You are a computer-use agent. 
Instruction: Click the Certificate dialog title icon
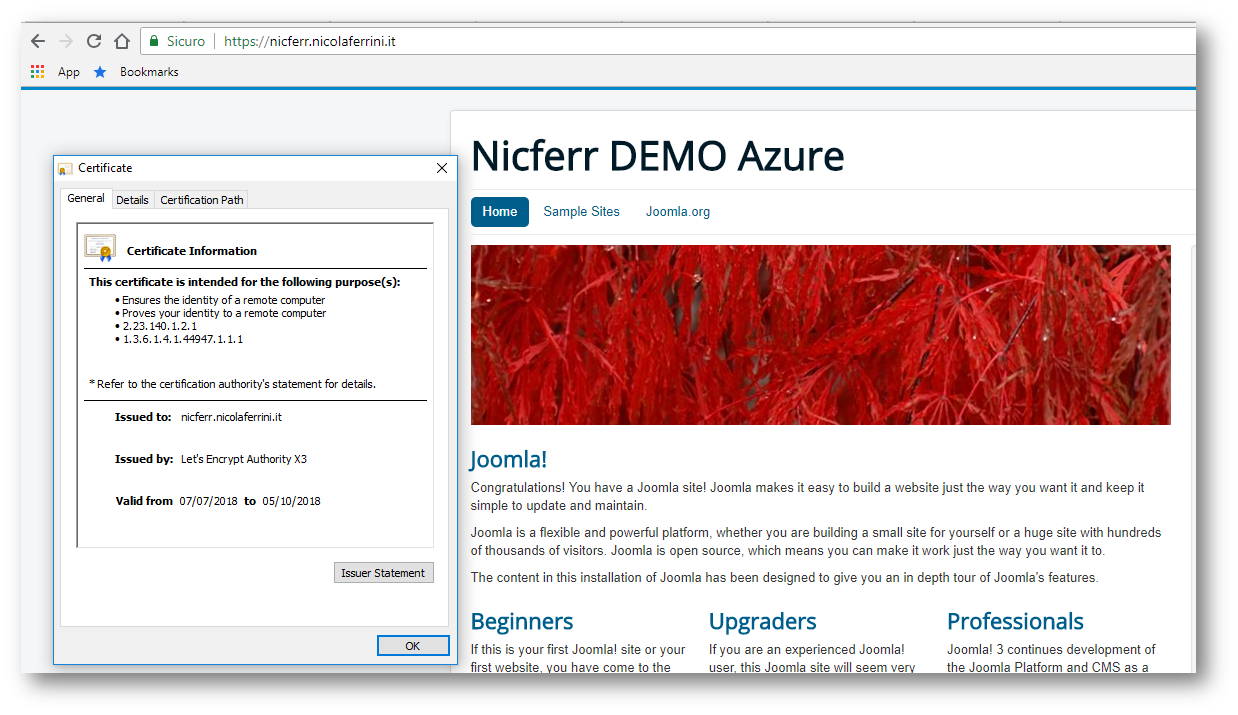[65, 169]
